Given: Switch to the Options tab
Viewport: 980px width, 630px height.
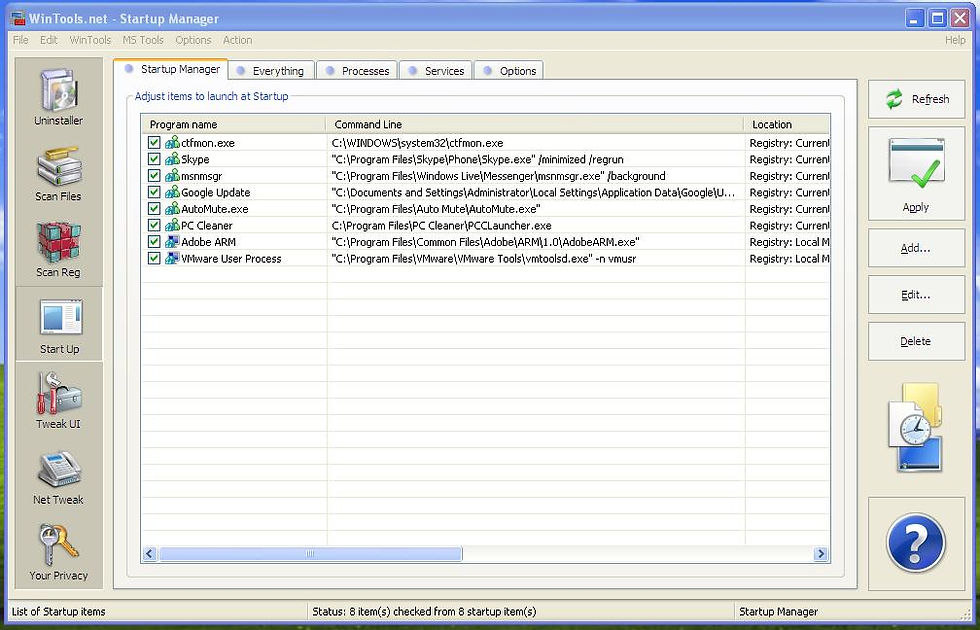Looking at the screenshot, I should [509, 71].
